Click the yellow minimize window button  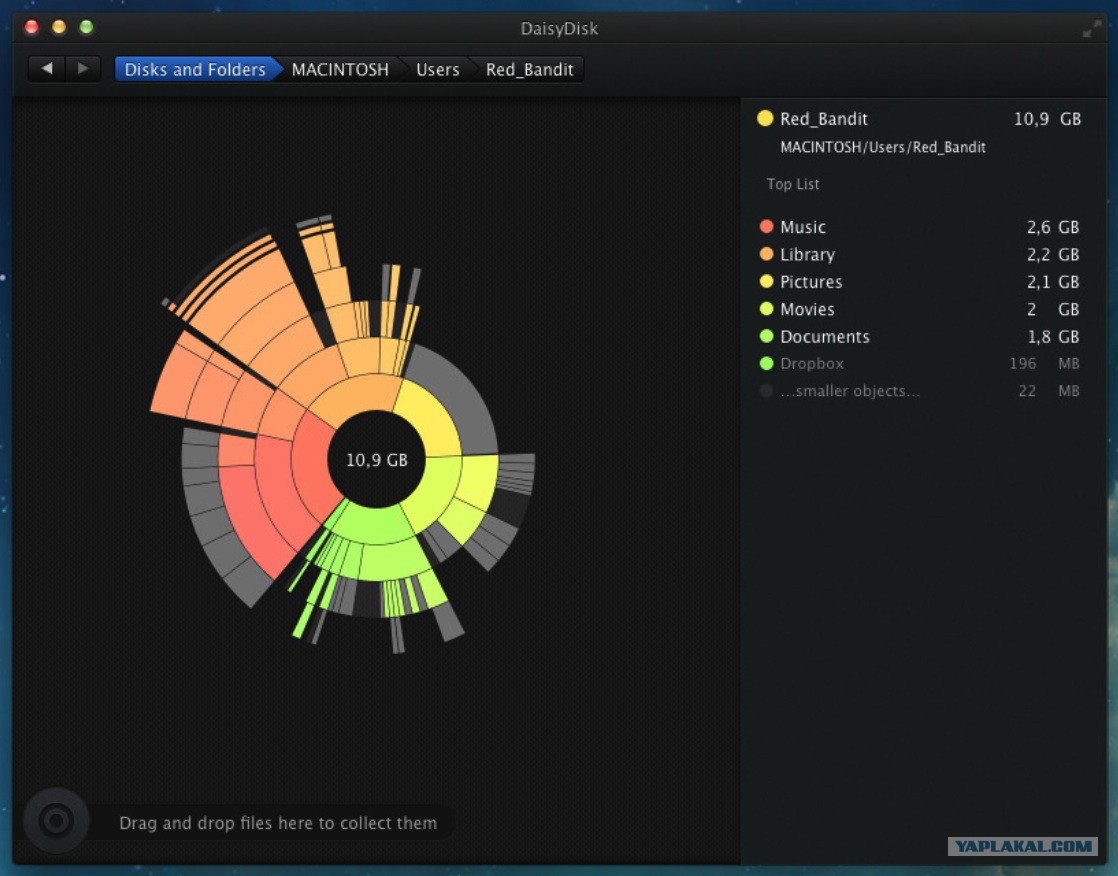[59, 27]
